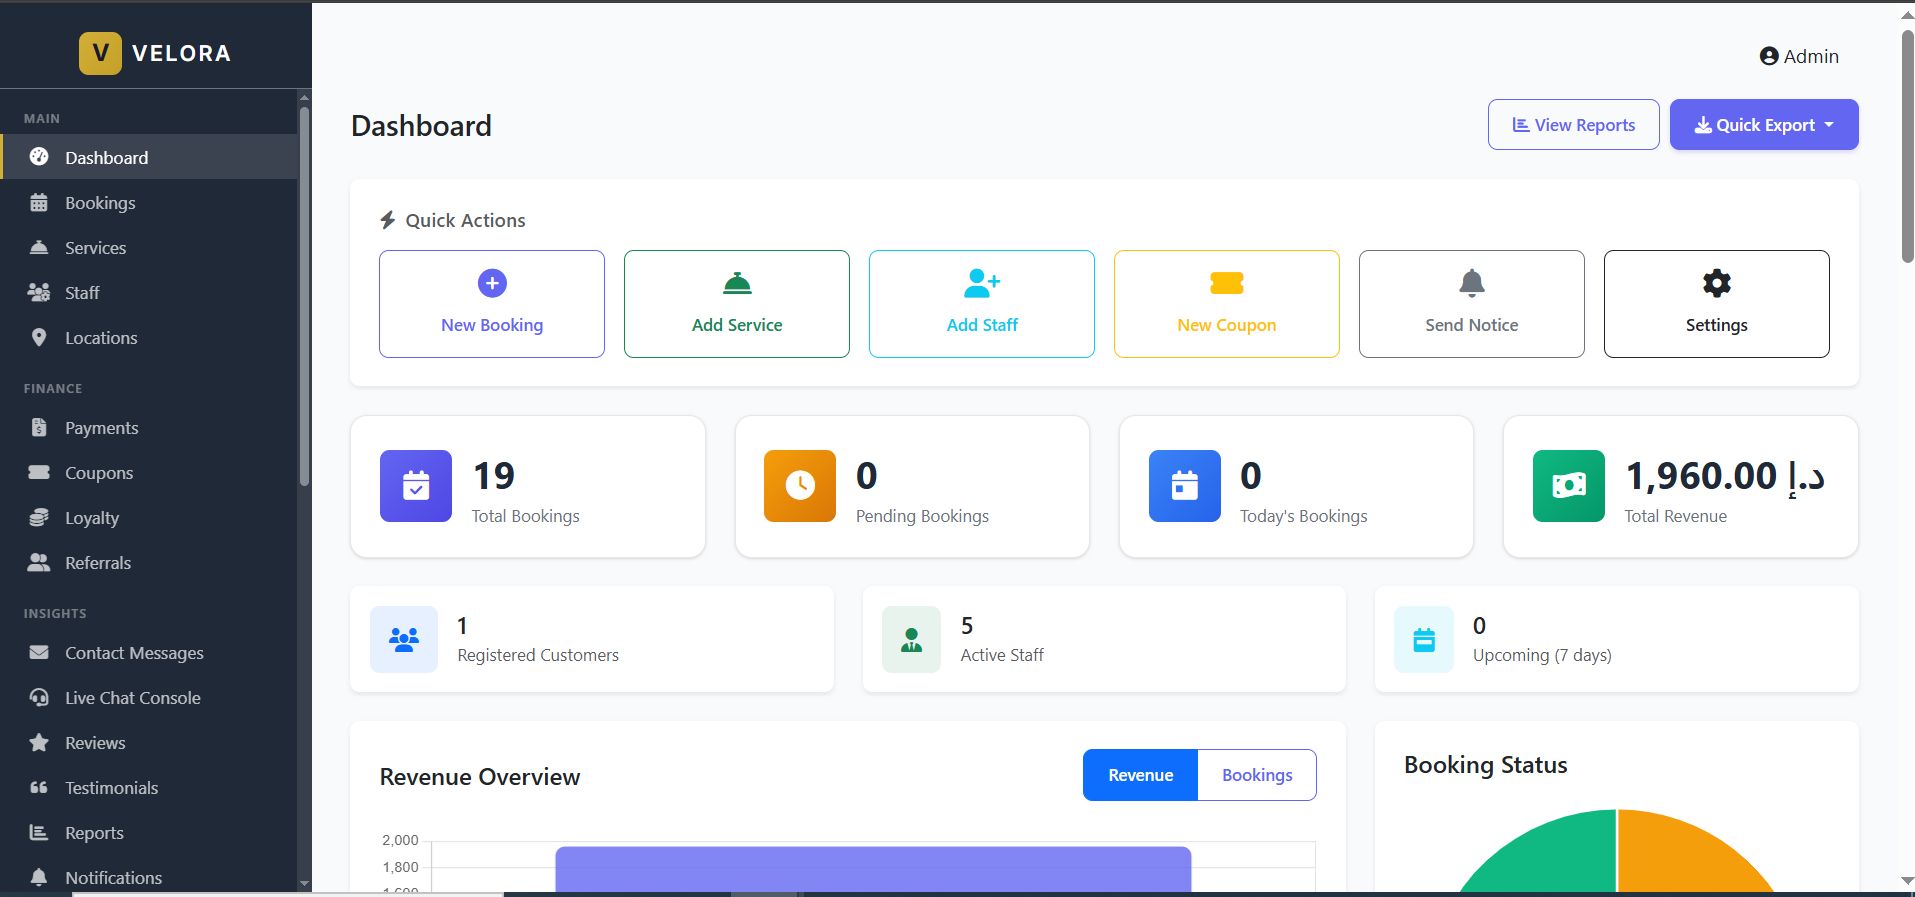Click the "Dashboard" page title
This screenshot has height=897, width=1915.
pyautogui.click(x=421, y=126)
